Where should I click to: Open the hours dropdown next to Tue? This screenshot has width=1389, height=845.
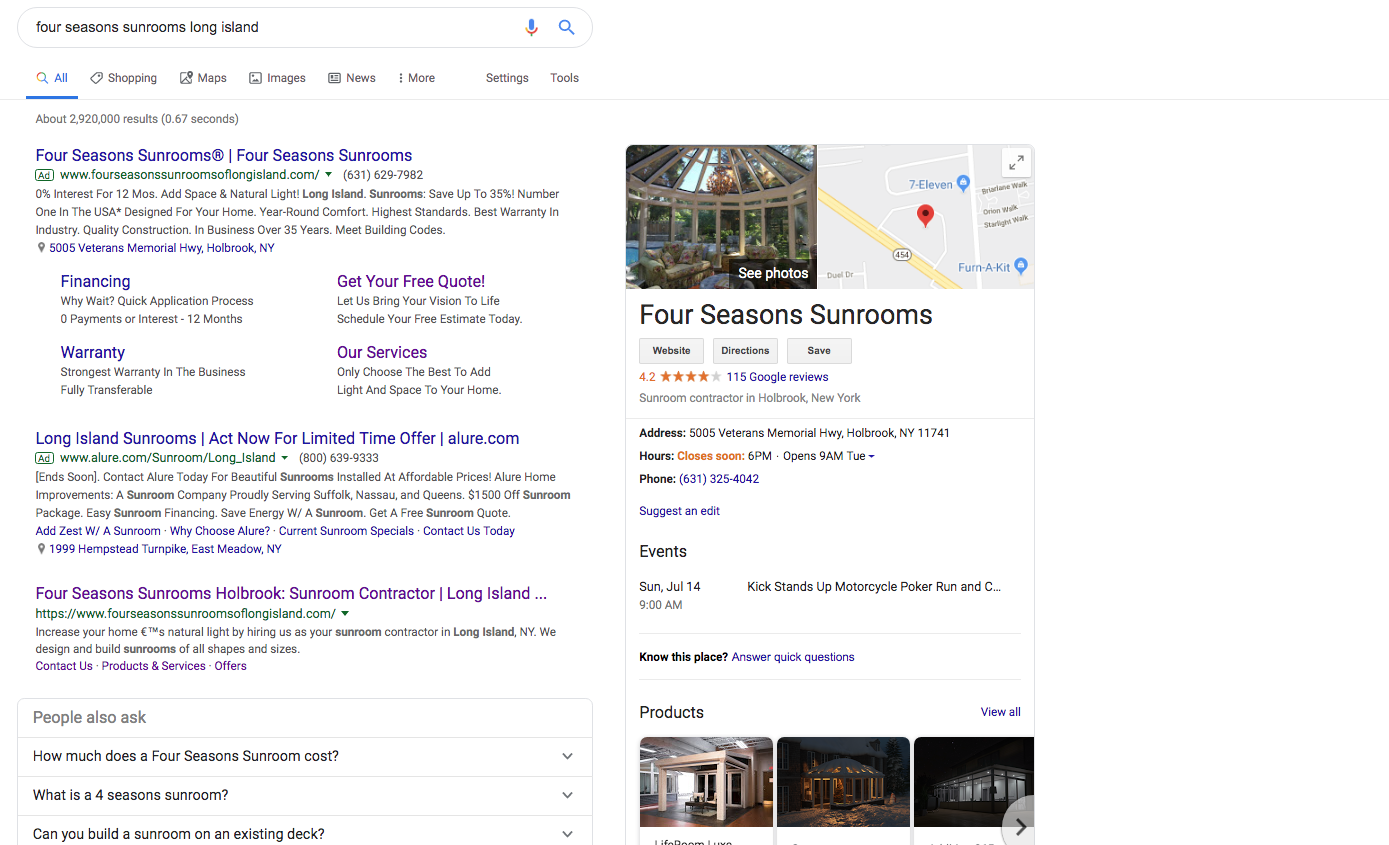[x=871, y=457]
